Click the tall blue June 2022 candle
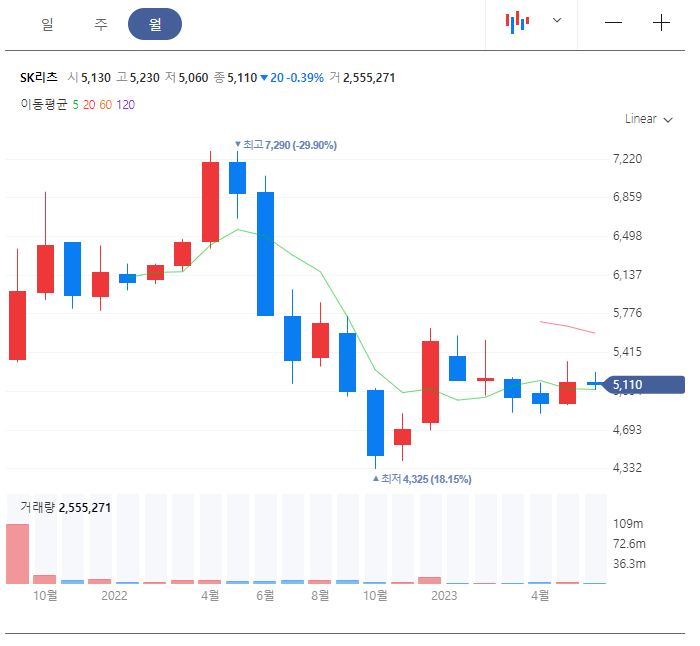 pos(265,254)
